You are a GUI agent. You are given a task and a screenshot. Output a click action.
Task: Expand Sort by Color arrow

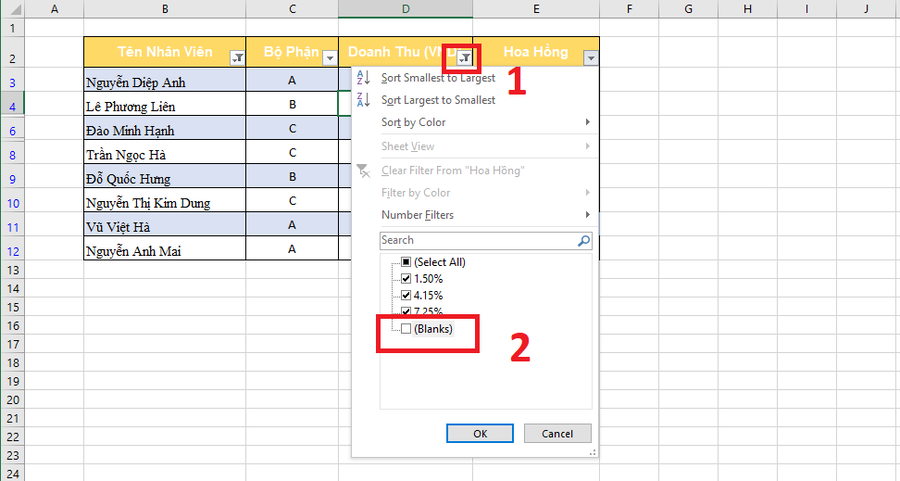coord(587,122)
